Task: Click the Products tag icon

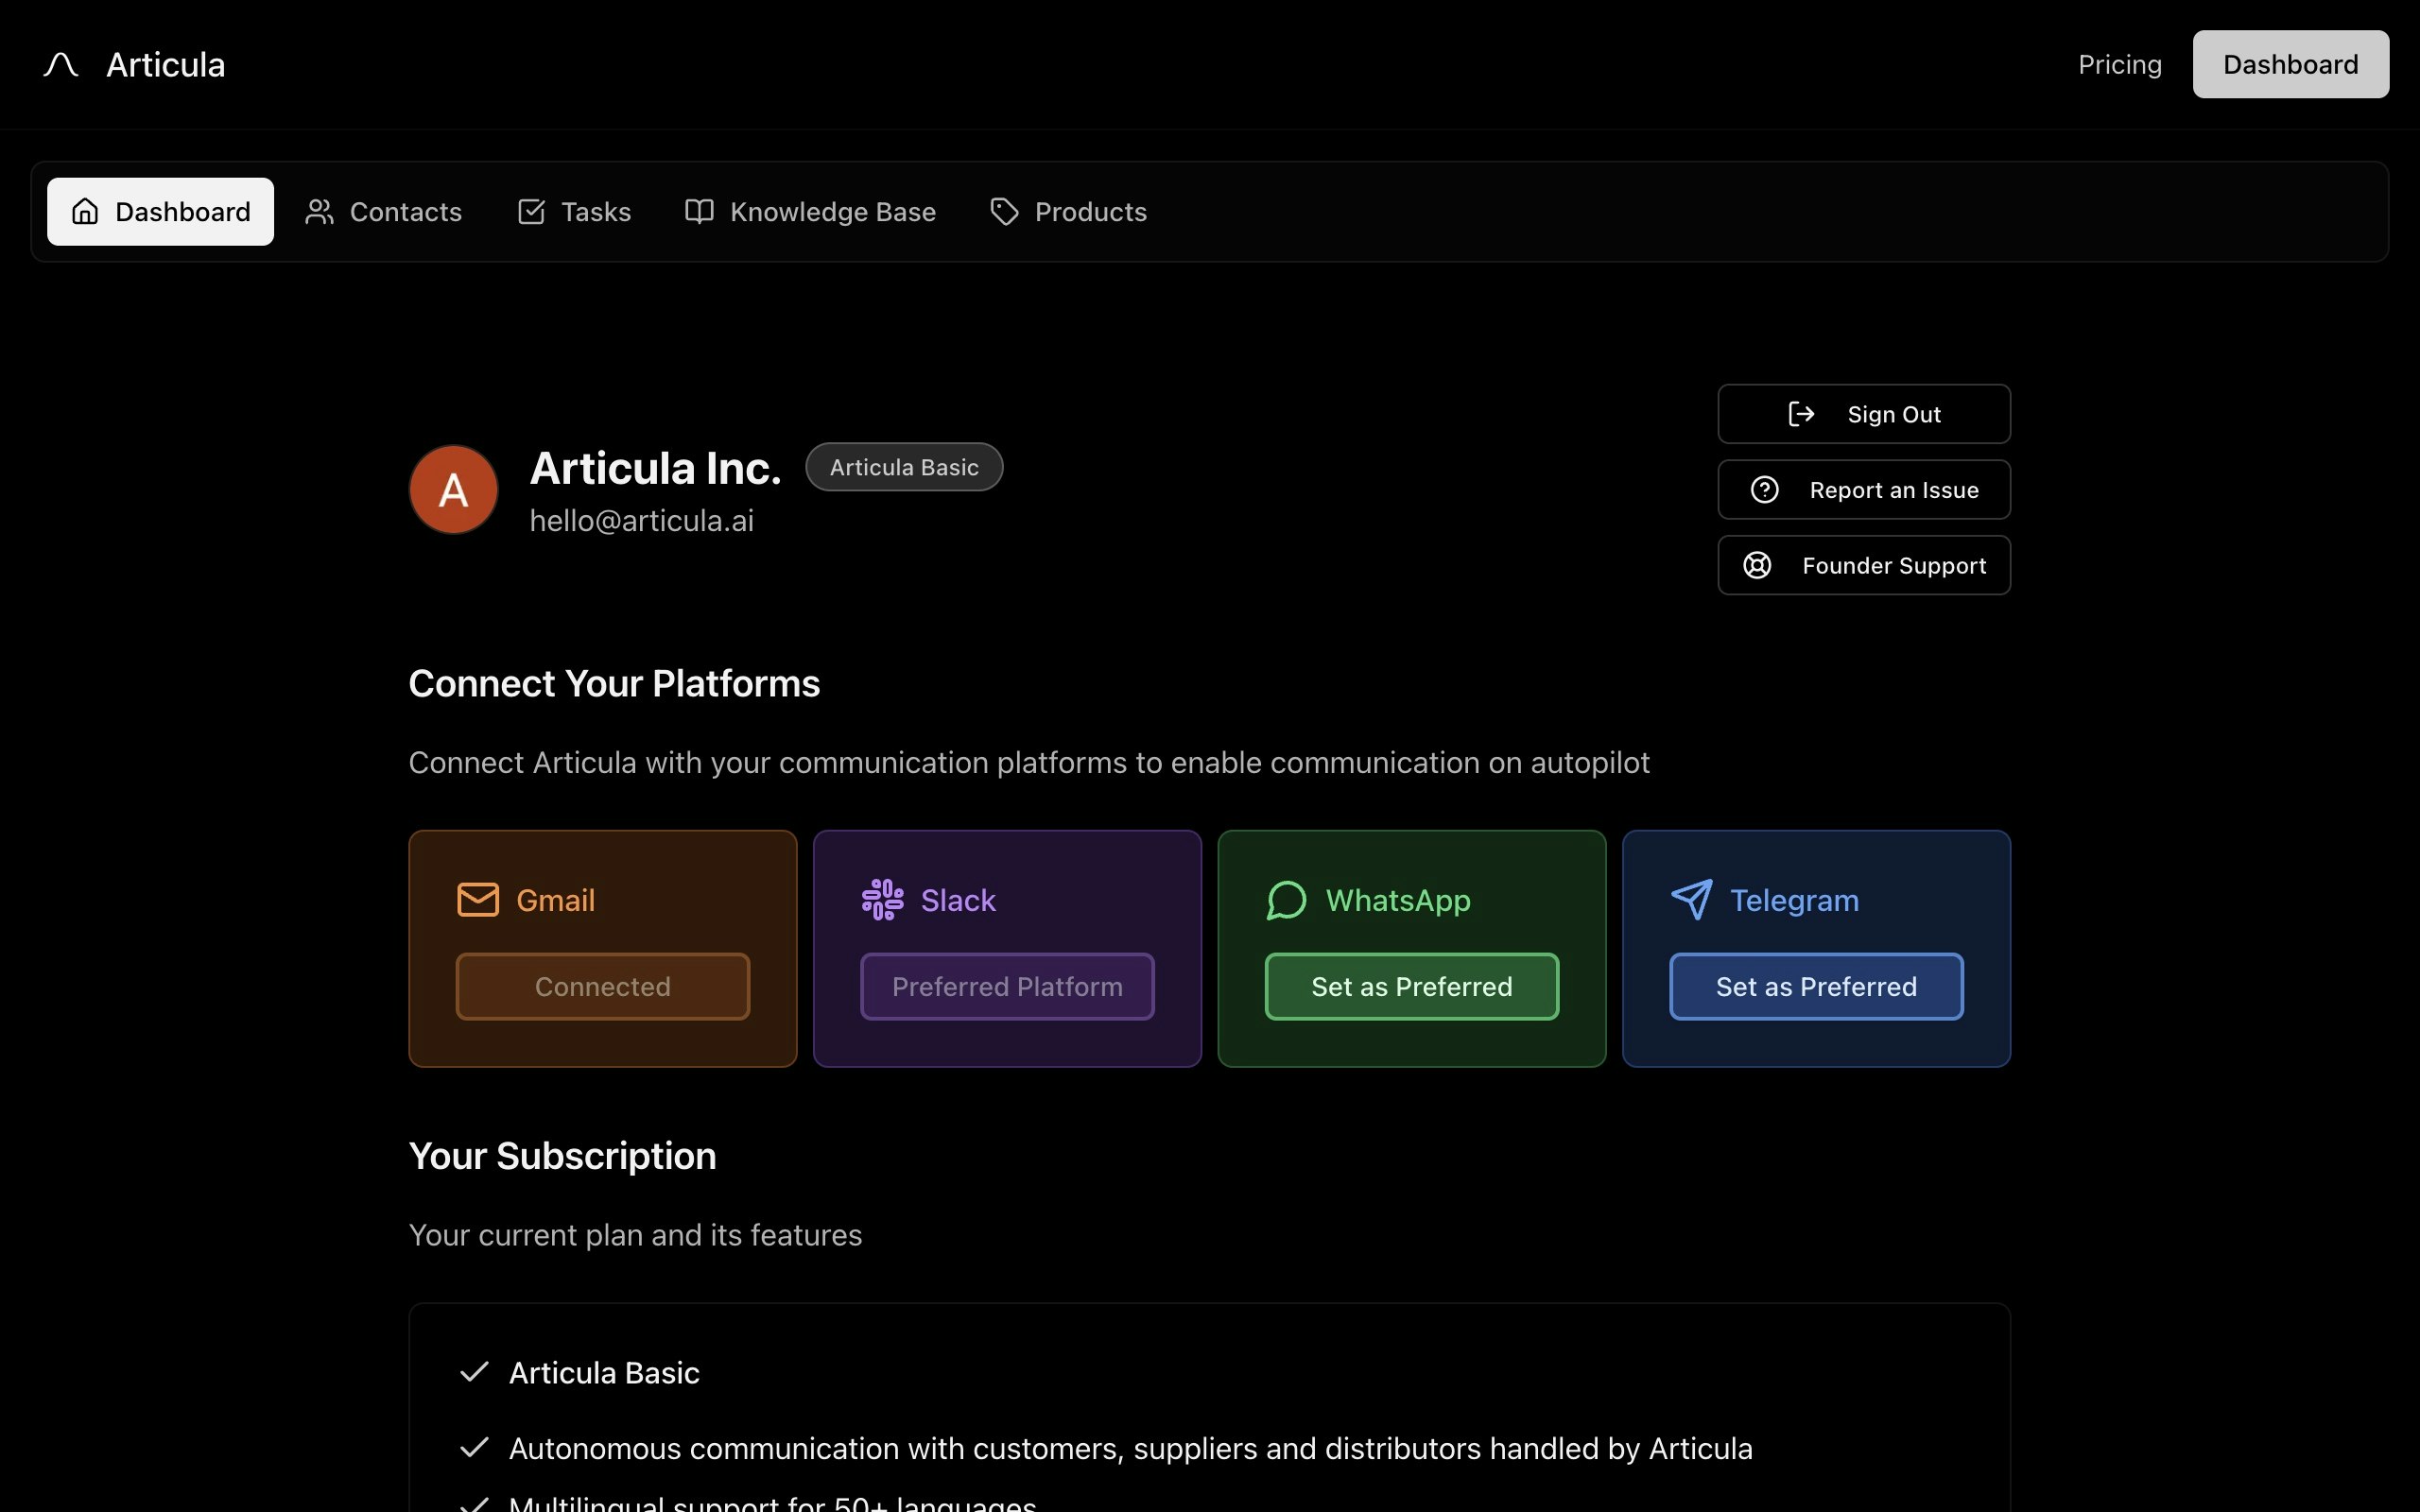Action: [x=1004, y=211]
